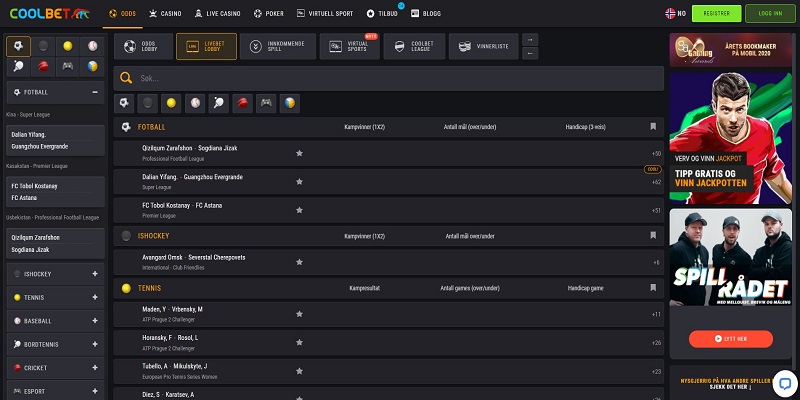Filter by football icon below the search bar
This screenshot has width=800, height=400.
tap(124, 103)
